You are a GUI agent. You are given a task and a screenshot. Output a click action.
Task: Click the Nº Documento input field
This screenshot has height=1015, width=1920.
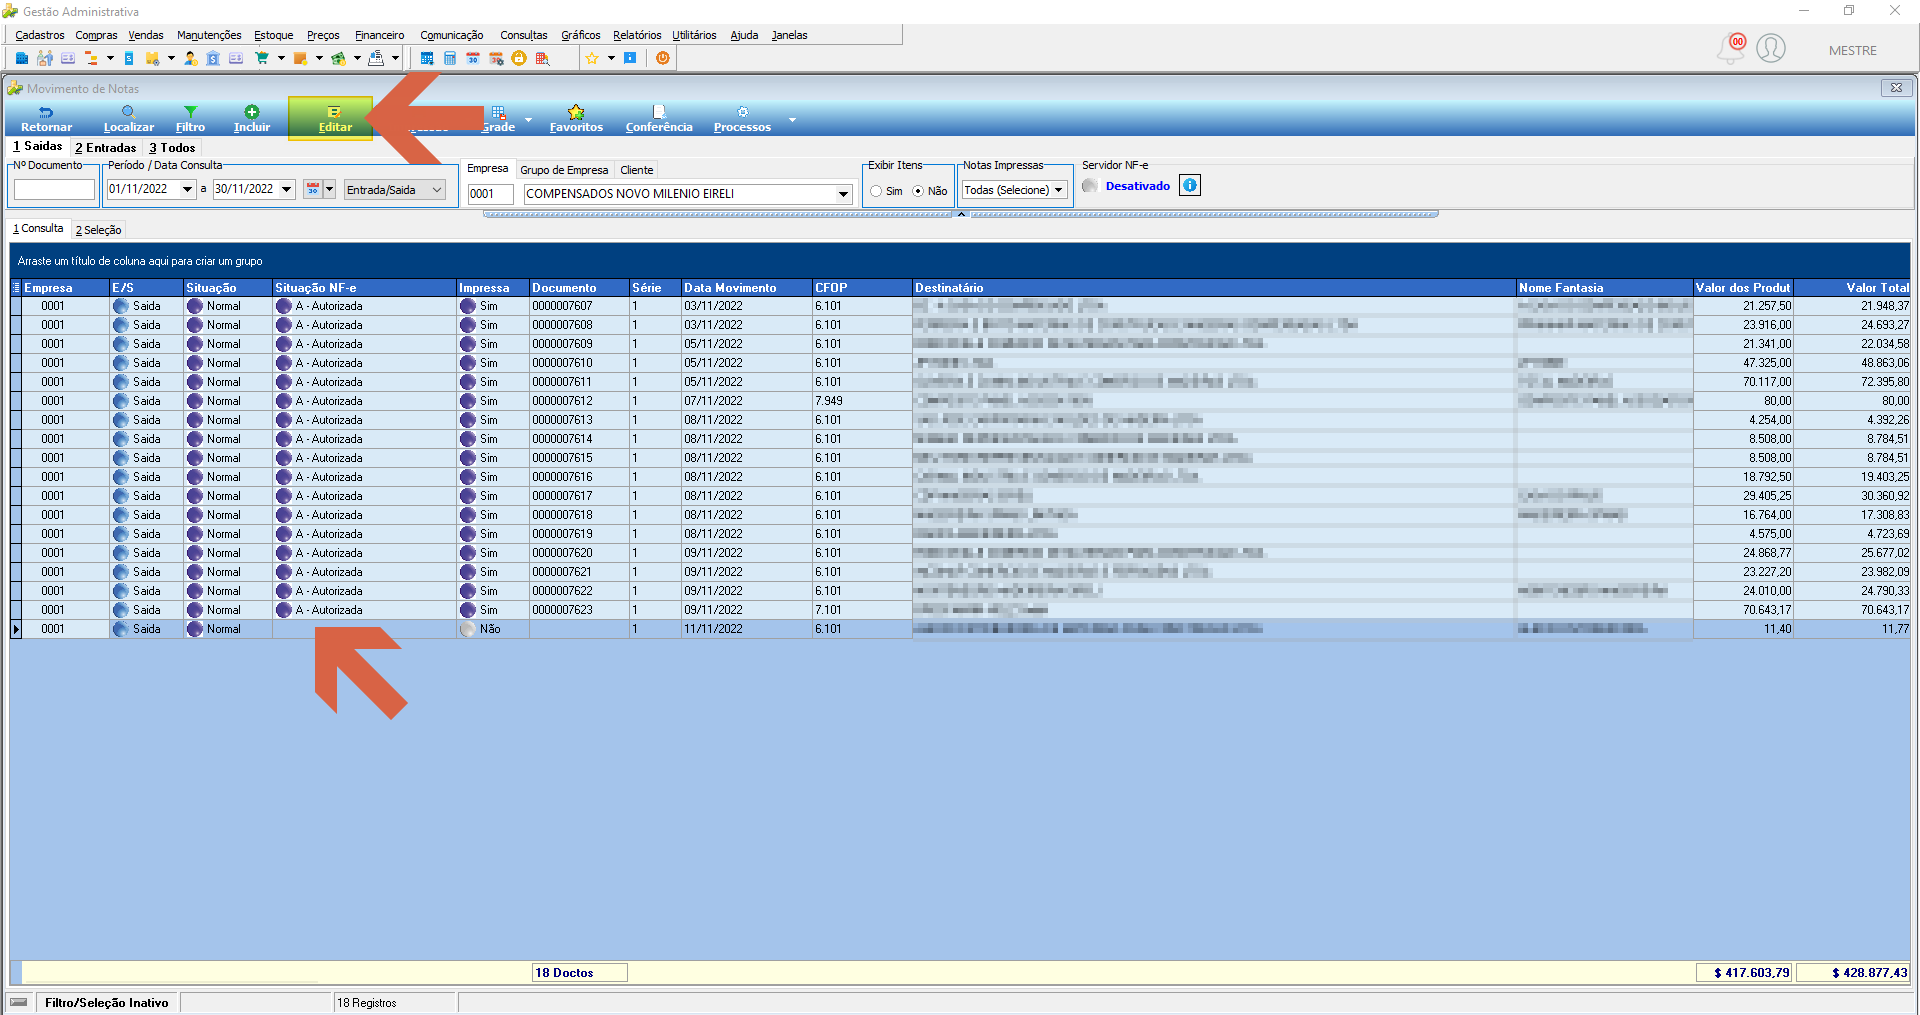point(54,189)
